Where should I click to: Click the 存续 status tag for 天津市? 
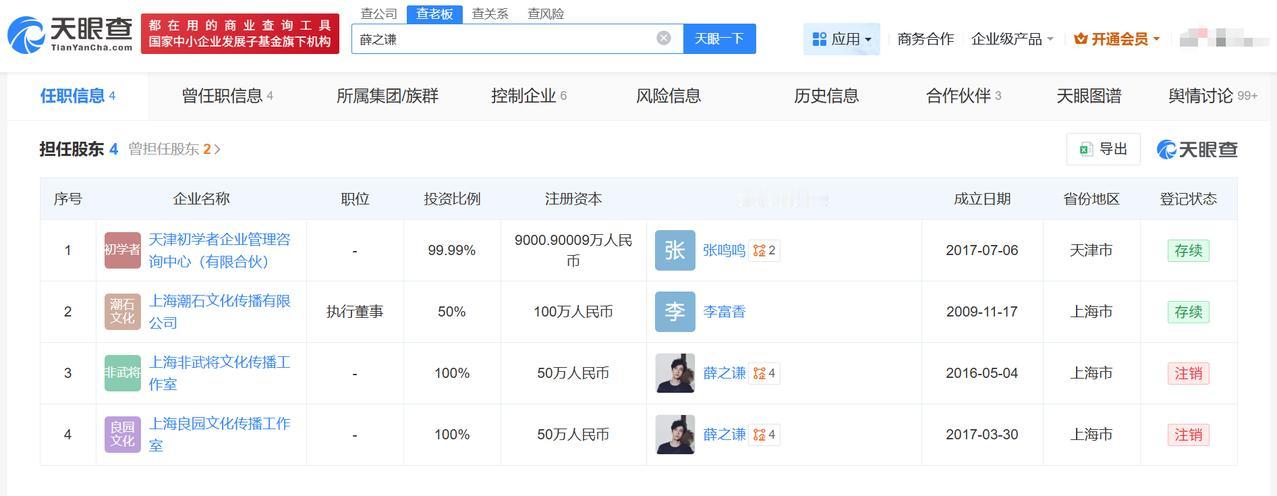coord(1188,250)
